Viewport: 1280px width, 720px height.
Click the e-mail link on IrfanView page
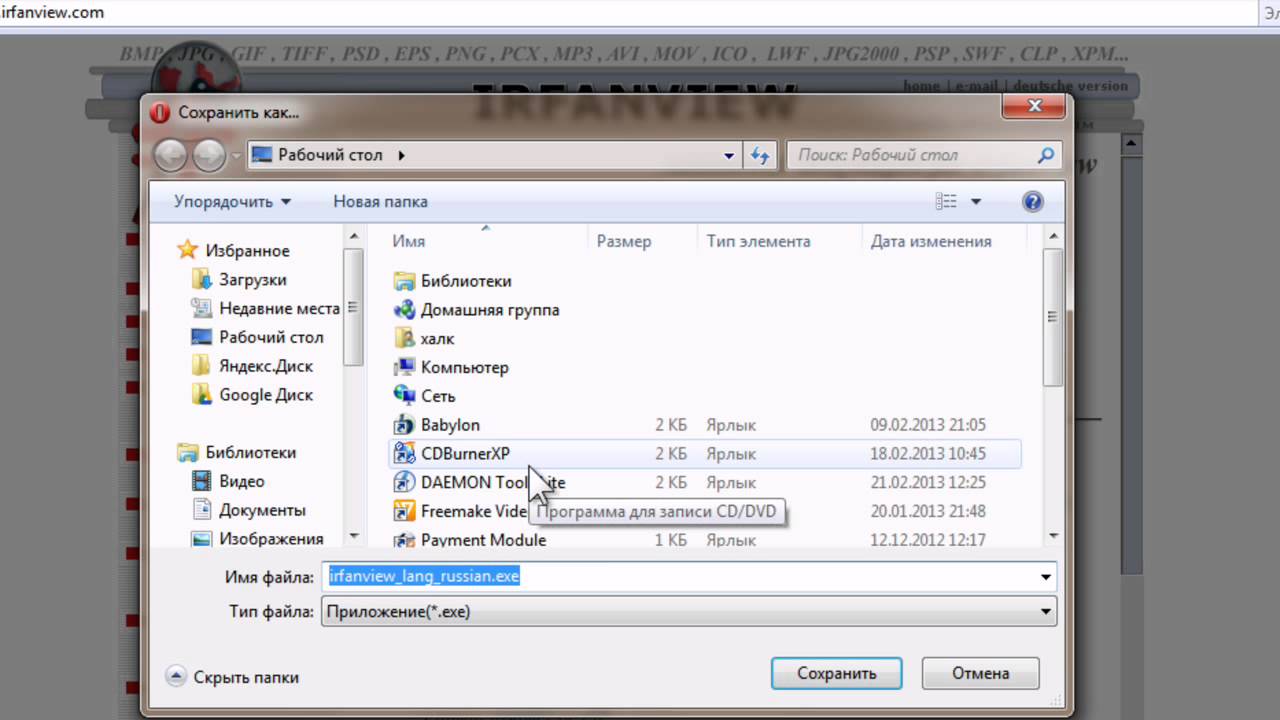click(x=978, y=86)
